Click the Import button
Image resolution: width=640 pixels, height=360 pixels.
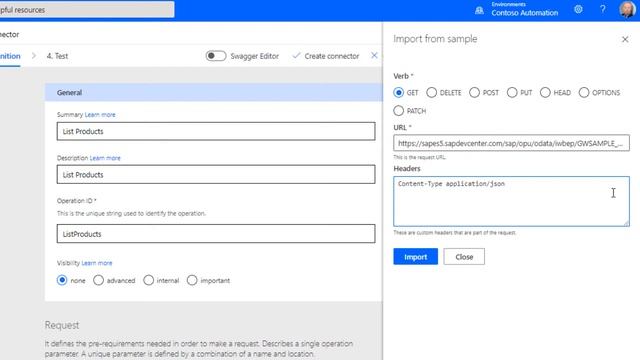click(416, 257)
